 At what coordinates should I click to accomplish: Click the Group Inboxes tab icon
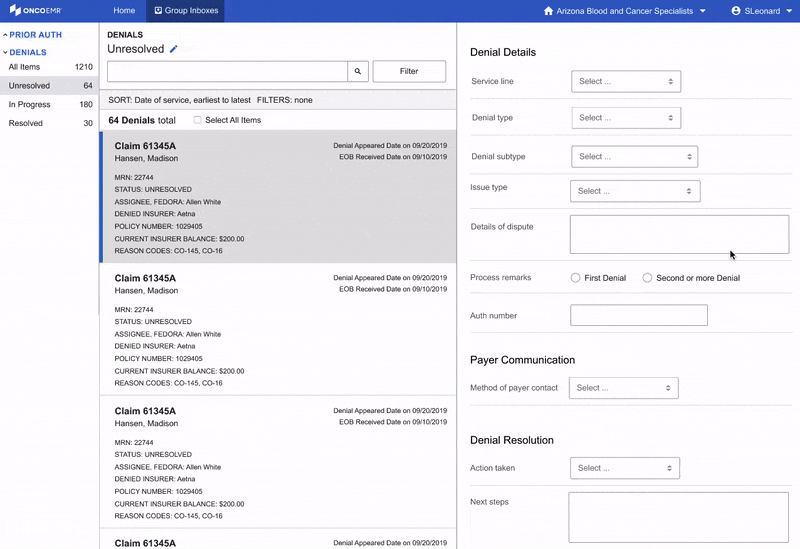[x=158, y=10]
